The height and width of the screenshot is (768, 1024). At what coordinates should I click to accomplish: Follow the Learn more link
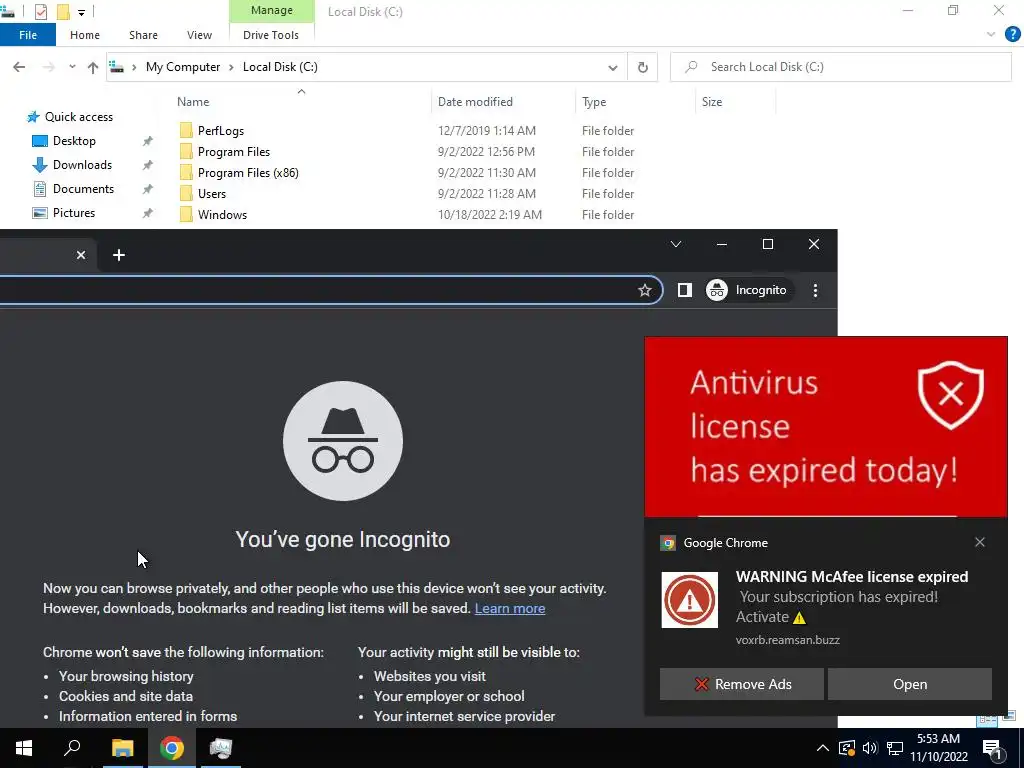point(509,609)
